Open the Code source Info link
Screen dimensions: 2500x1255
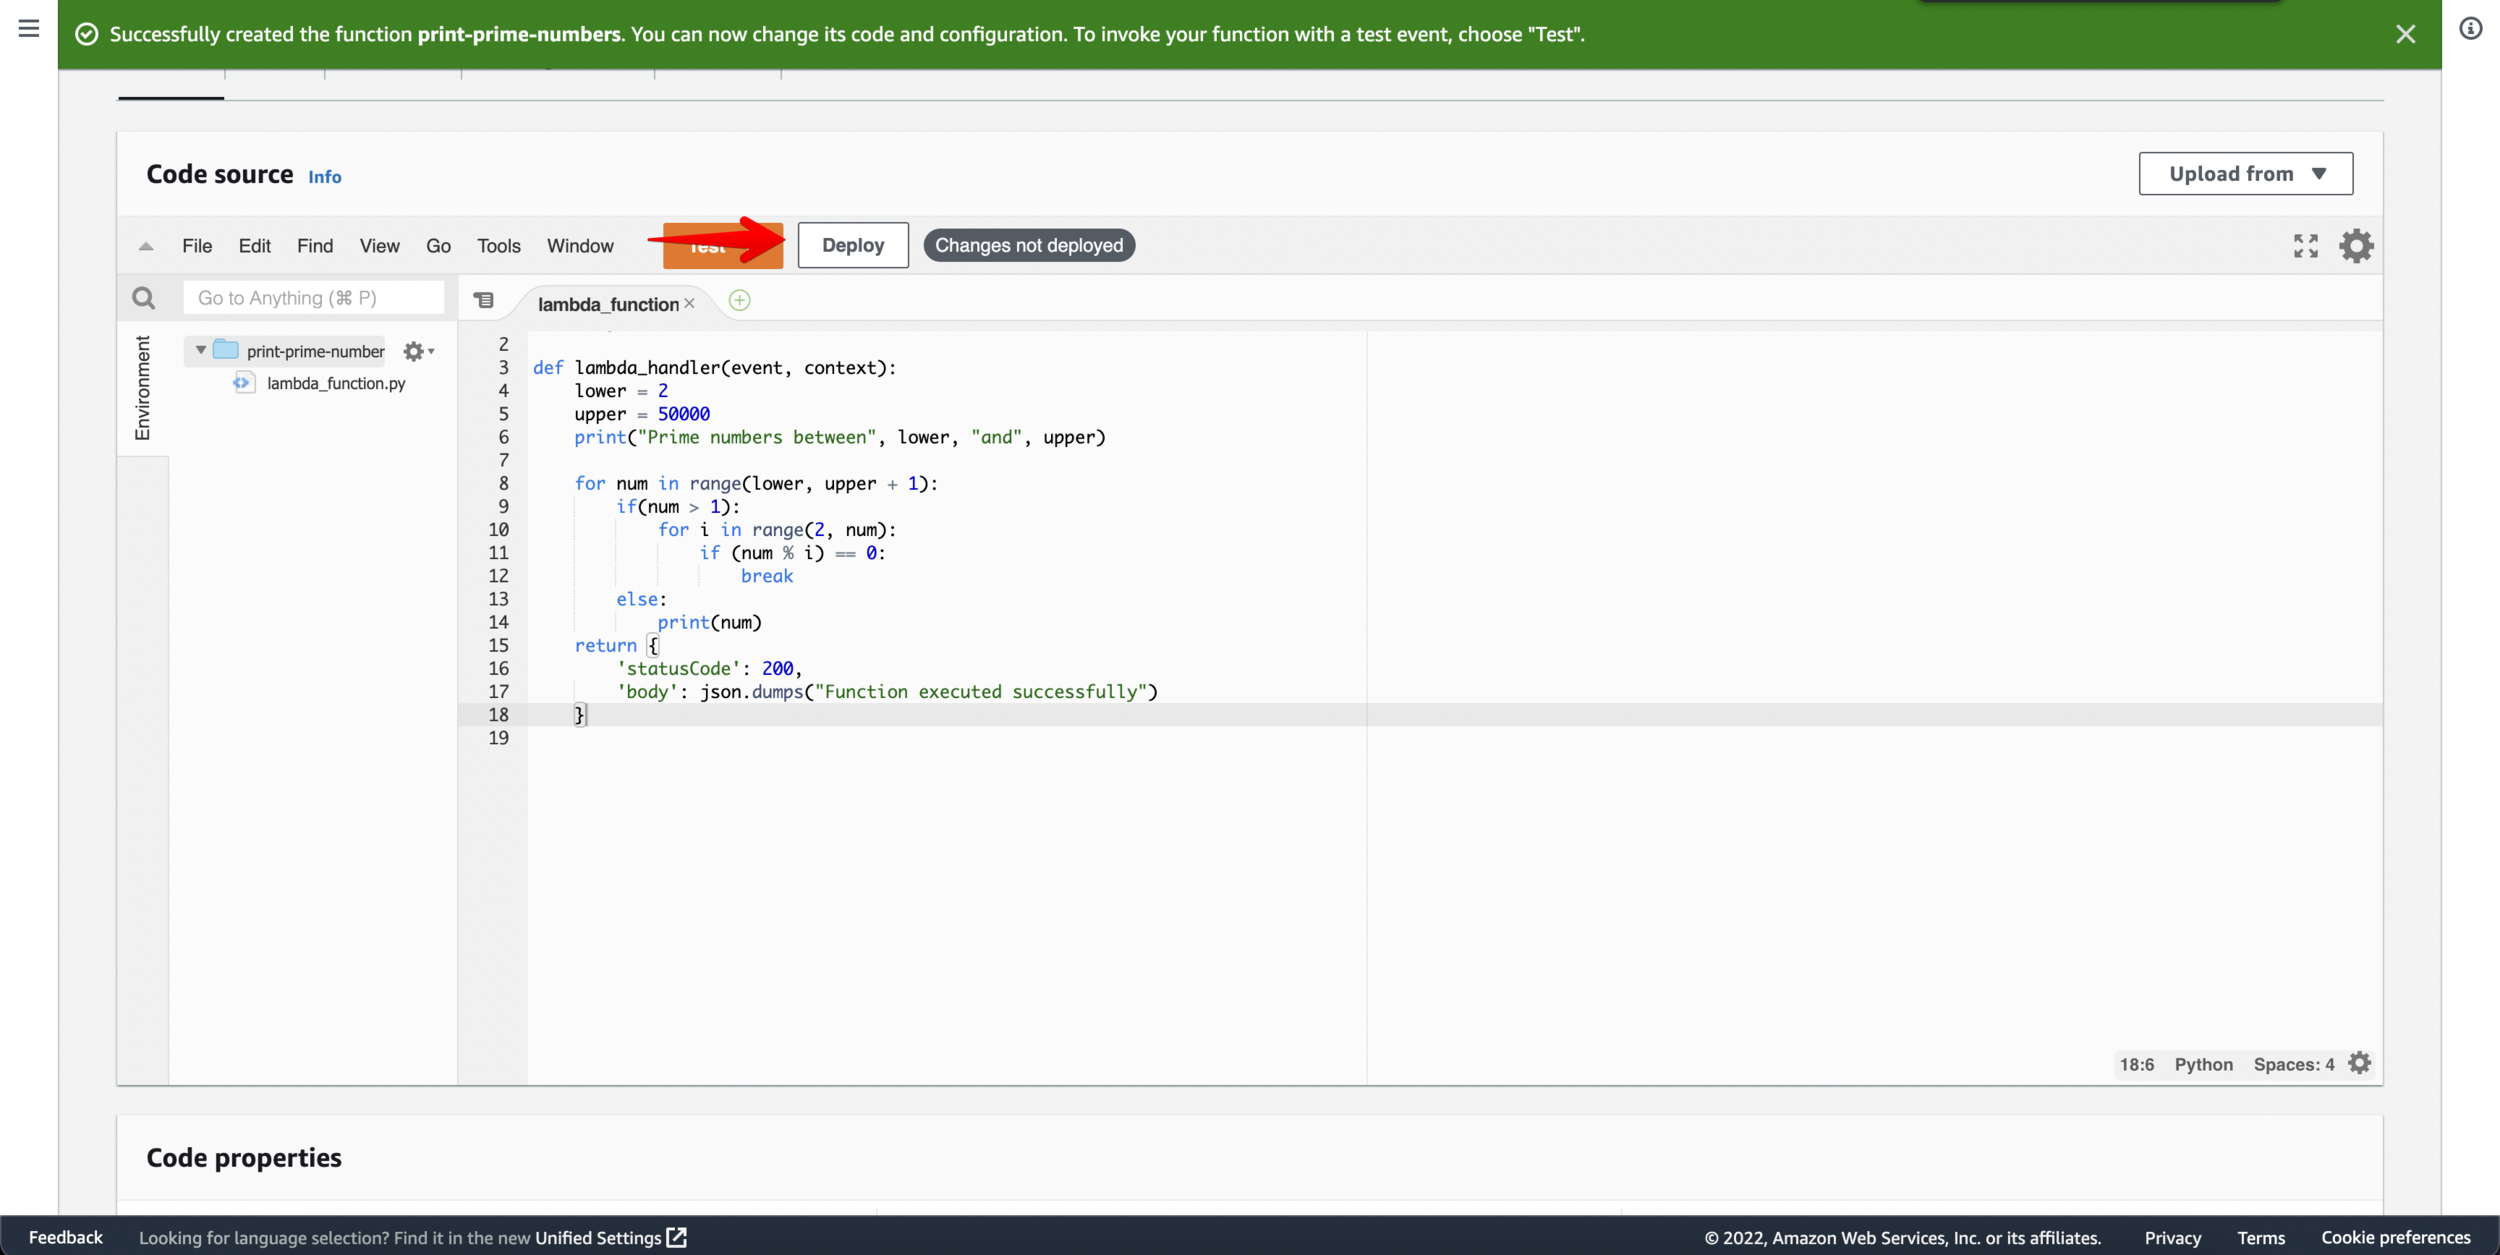[x=324, y=177]
